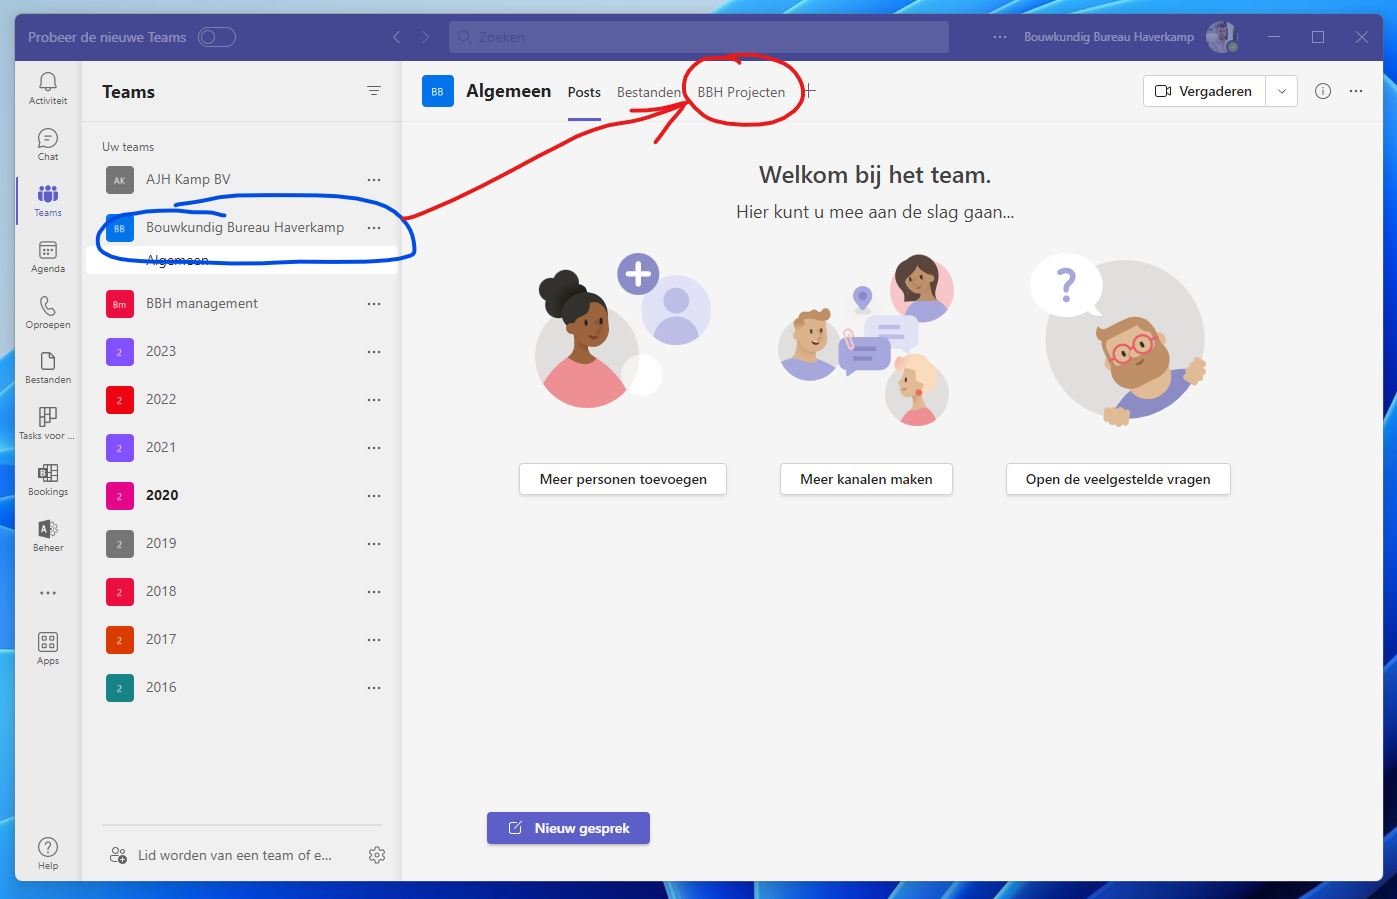Open channel info pane
Viewport: 1397px width, 899px height.
click(x=1323, y=91)
